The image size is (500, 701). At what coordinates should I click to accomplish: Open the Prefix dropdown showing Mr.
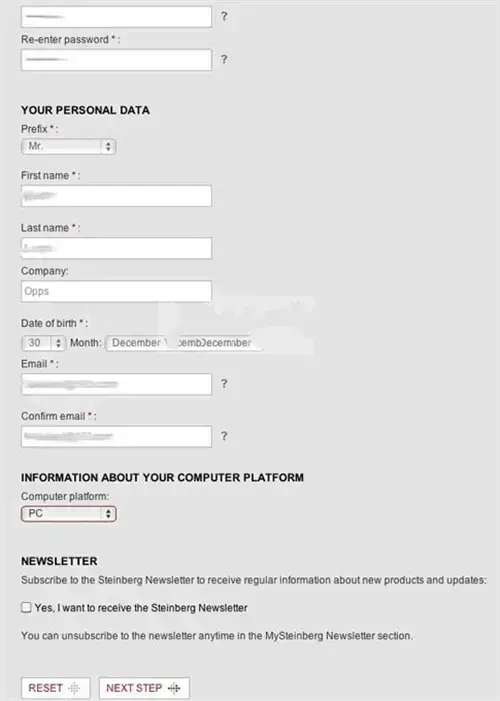tap(68, 146)
